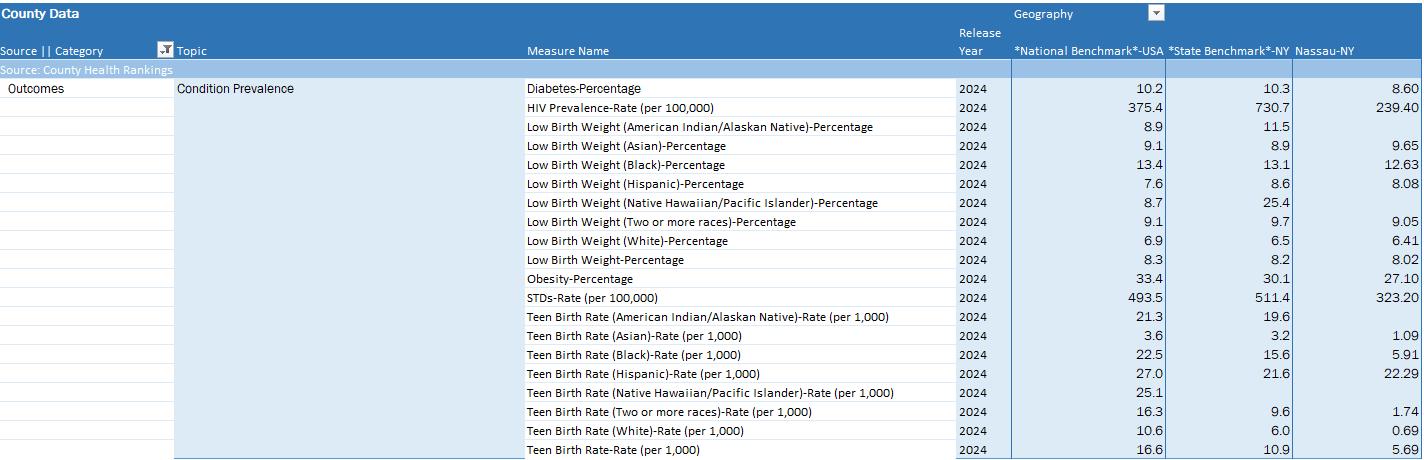Click Low Birth Weight (Black)-Percentage cell

[x=626, y=165]
